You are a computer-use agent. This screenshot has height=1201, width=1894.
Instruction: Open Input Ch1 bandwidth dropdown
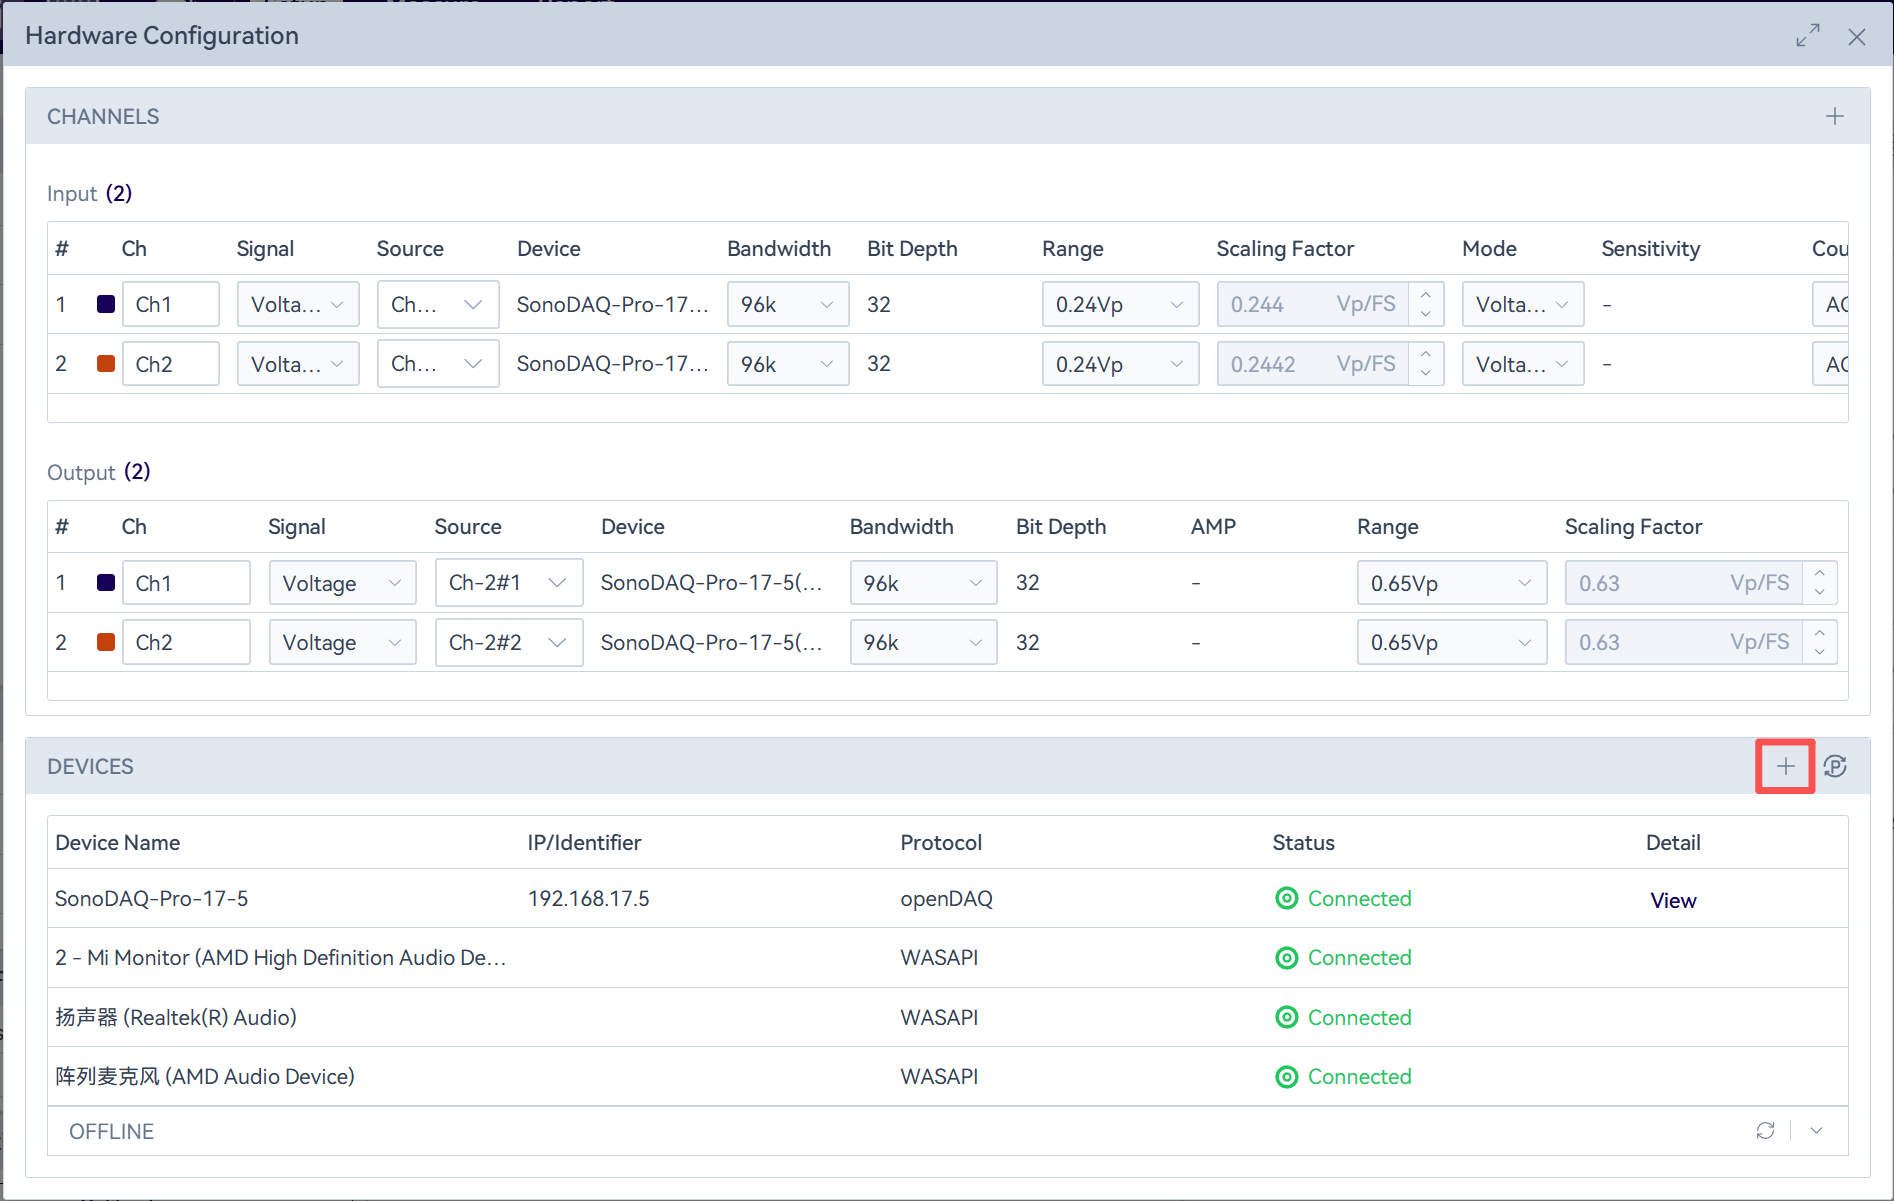[788, 304]
